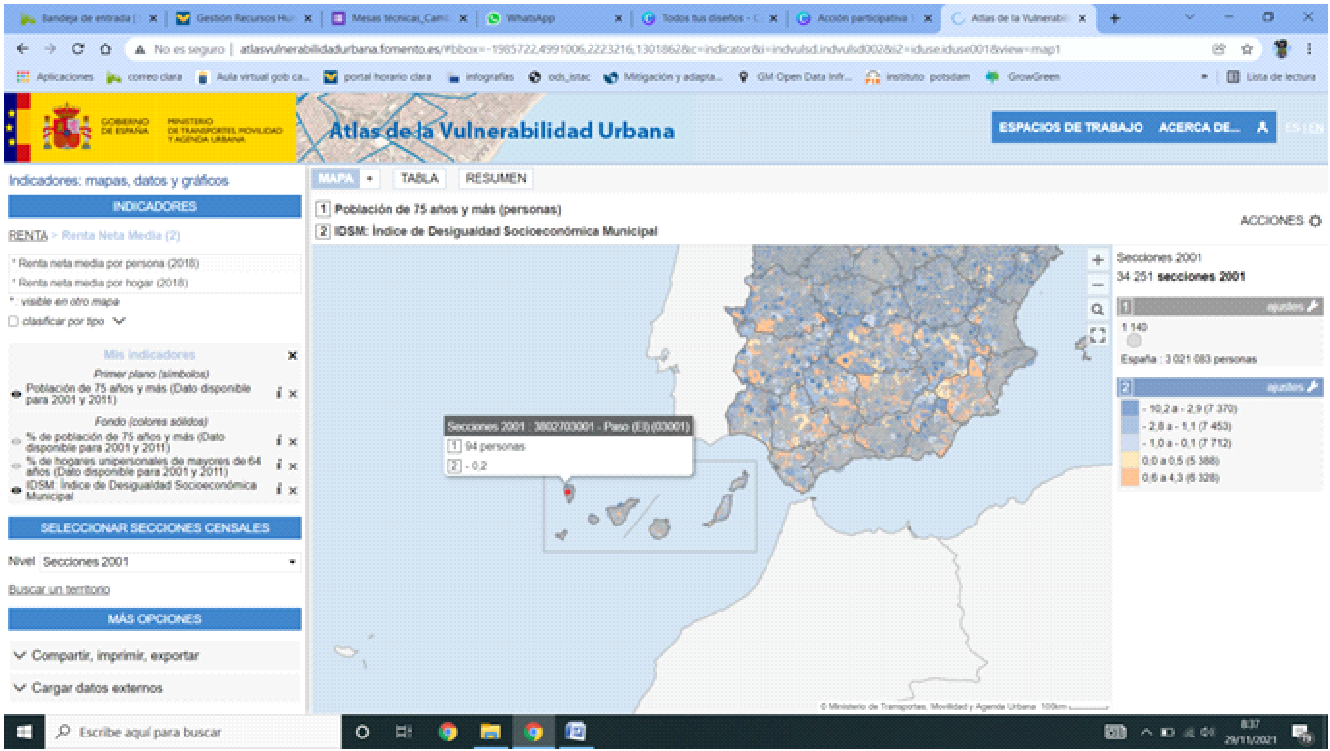1330x751 pixels.
Task: Zoom out of the map with minus button
Action: [1097, 285]
